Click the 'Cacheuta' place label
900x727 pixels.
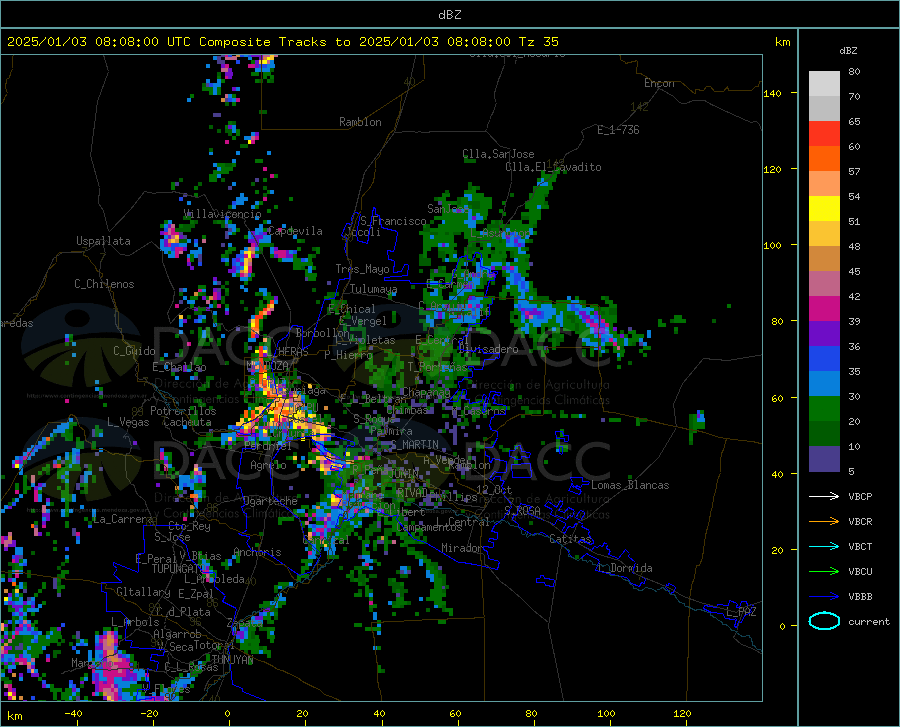187,422
